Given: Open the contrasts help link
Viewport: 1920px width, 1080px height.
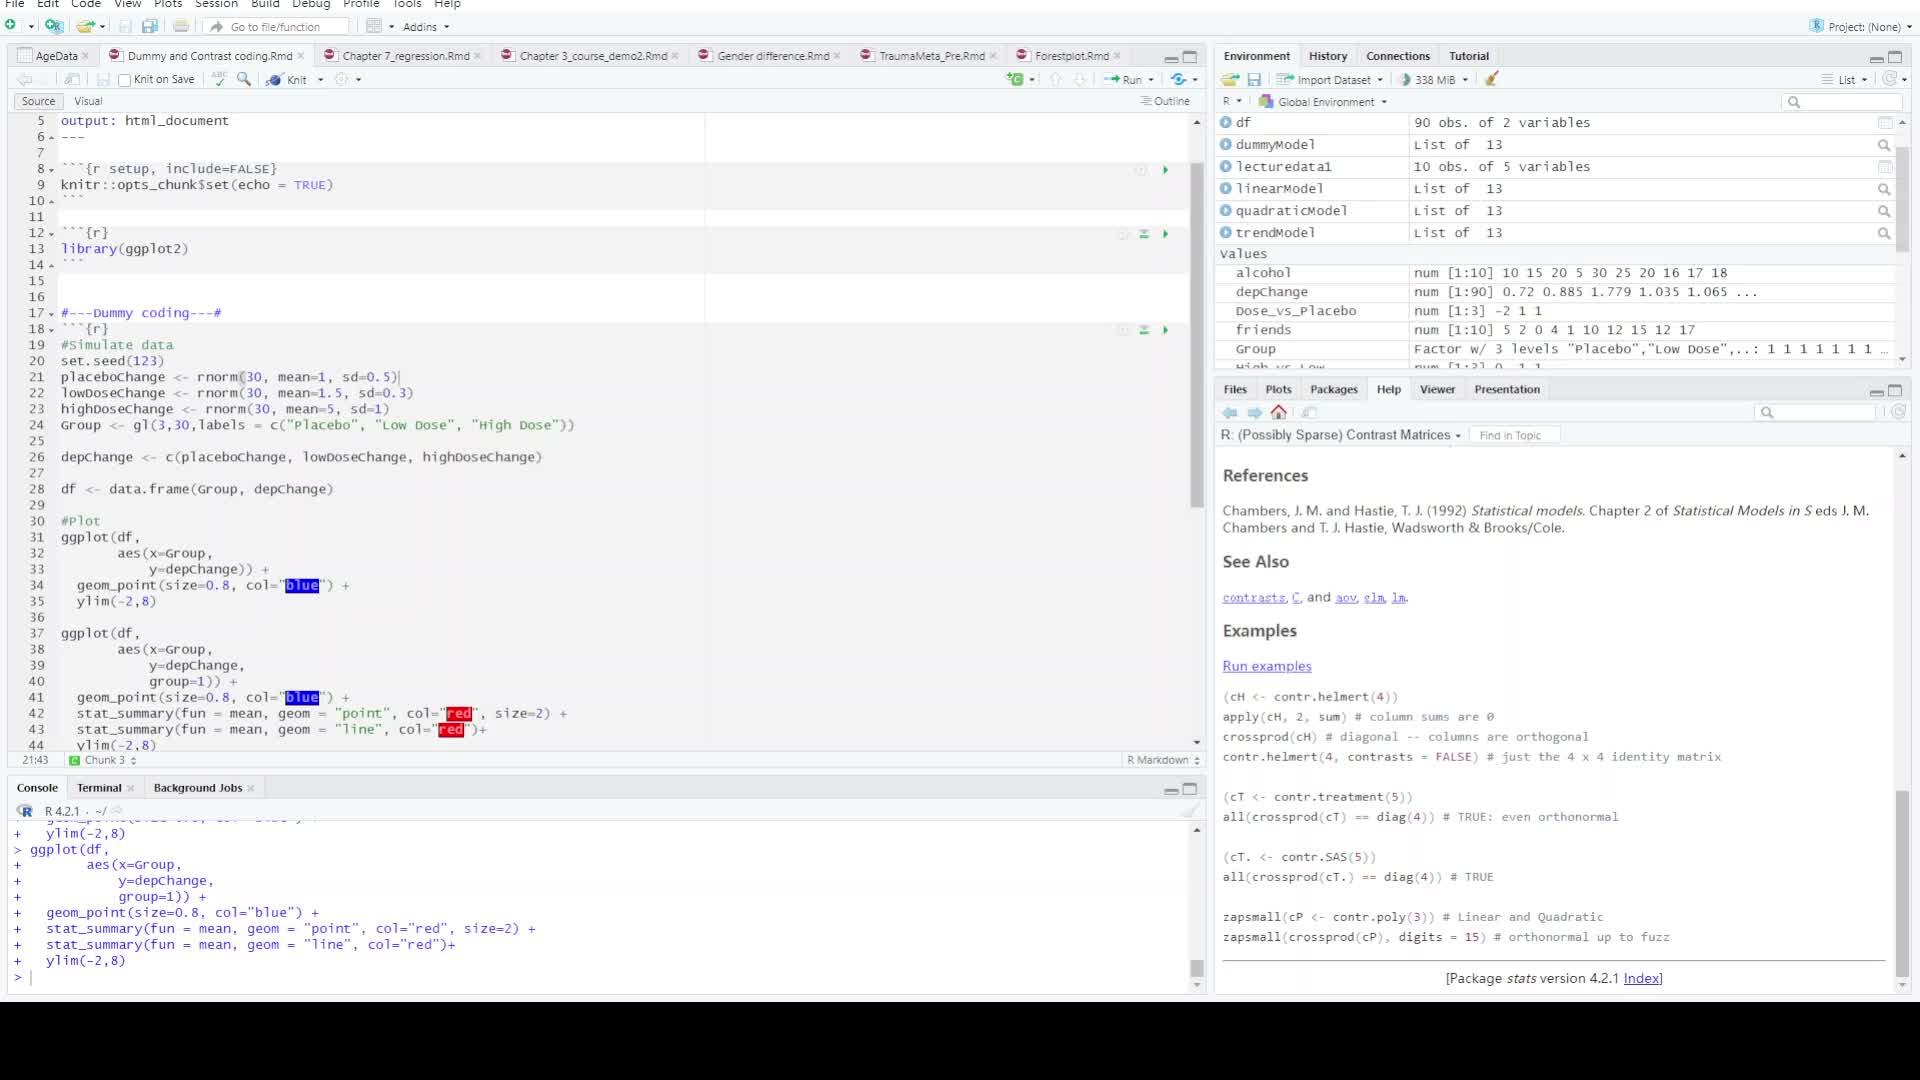Looking at the screenshot, I should [x=1253, y=598].
